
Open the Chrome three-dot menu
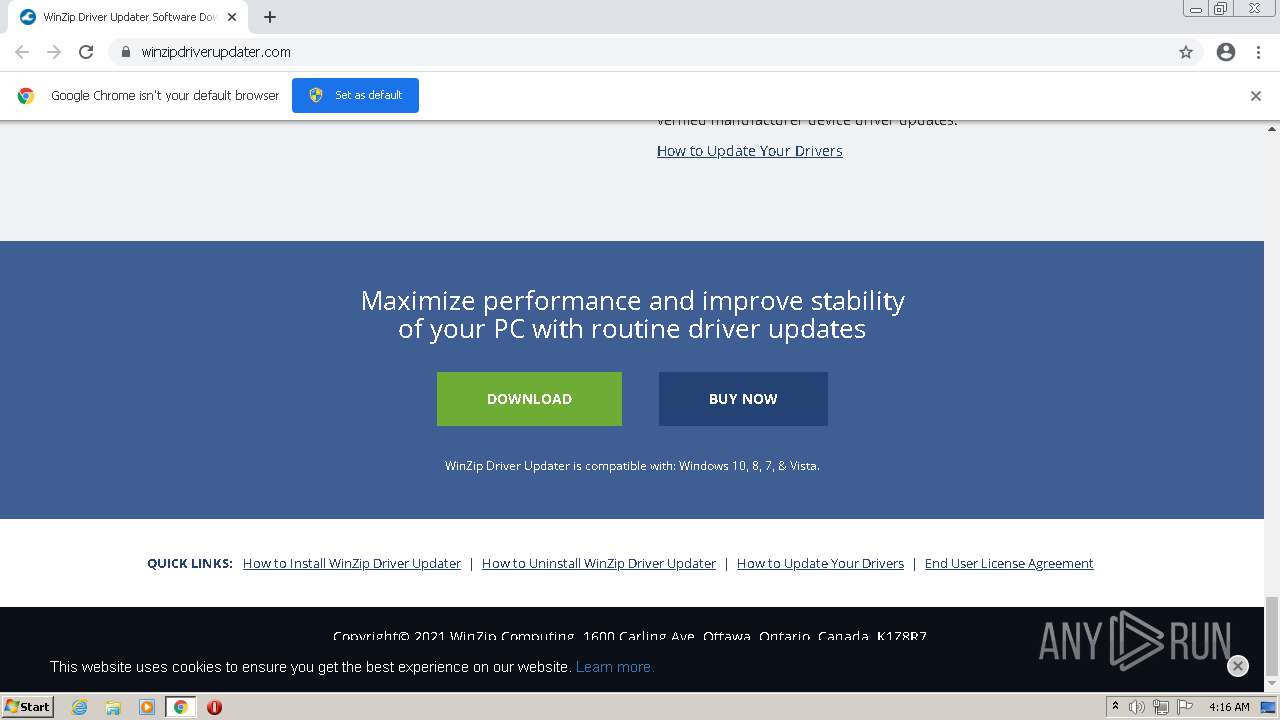tap(1258, 52)
